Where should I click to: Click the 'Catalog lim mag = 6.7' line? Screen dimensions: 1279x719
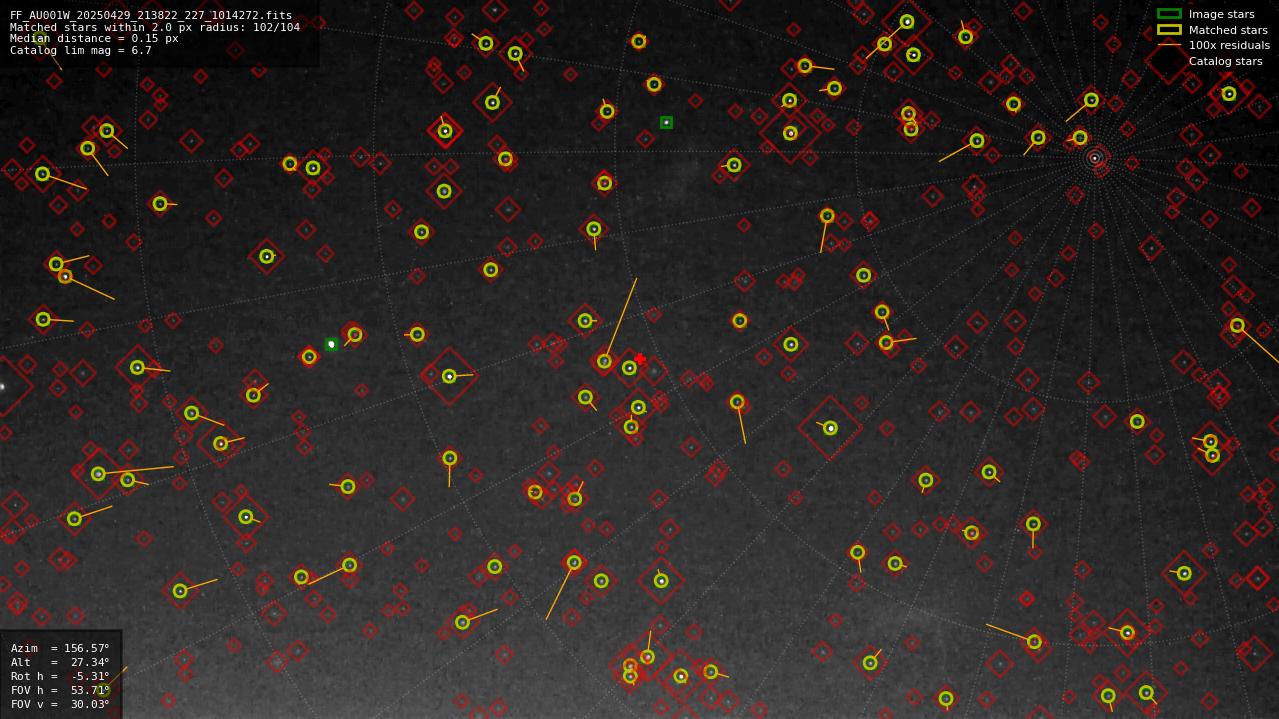81,50
